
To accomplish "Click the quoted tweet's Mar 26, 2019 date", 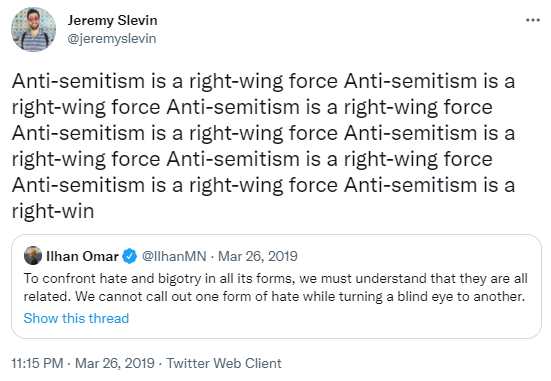I will click(x=258, y=256).
